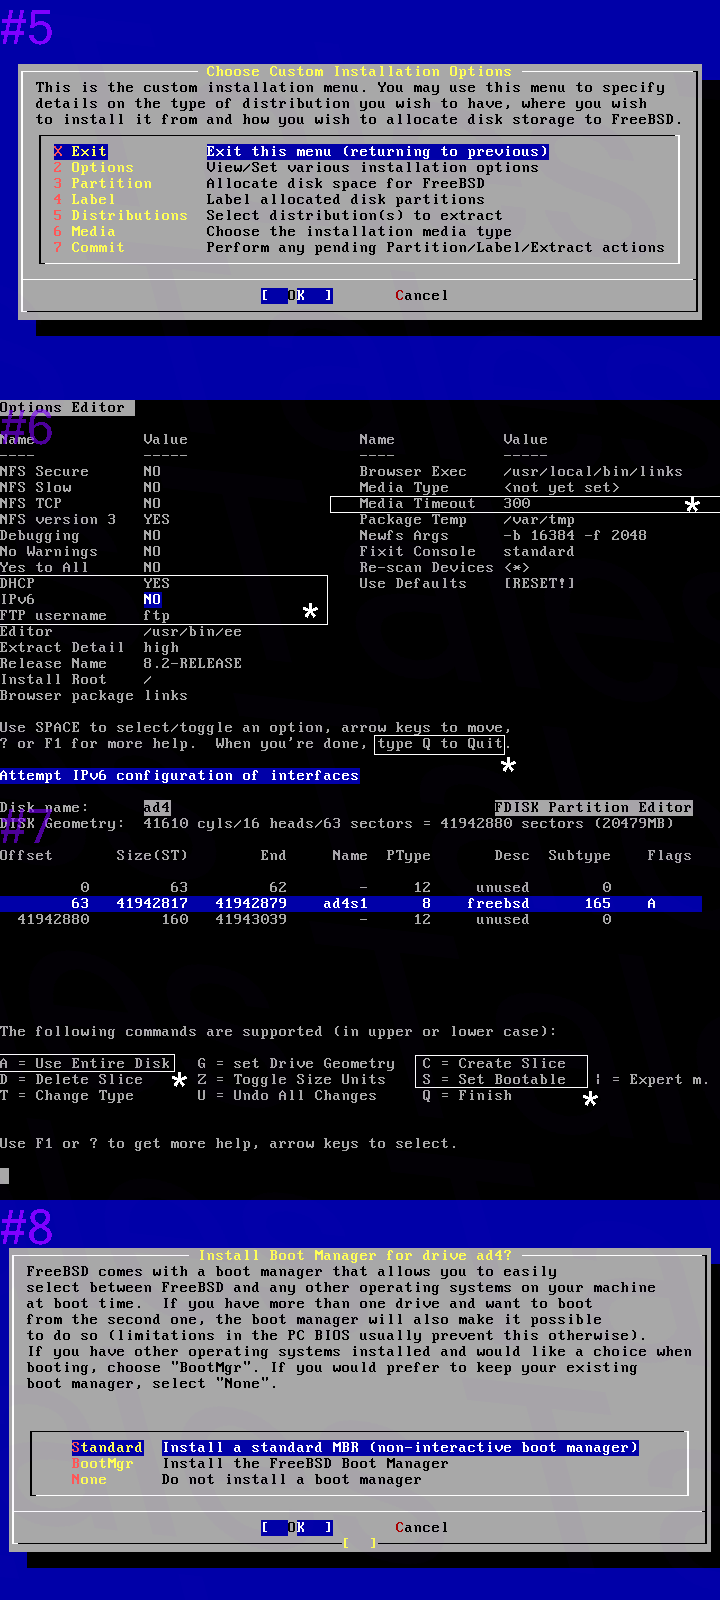Image resolution: width=720 pixels, height=1600 pixels.
Task: Select the Exit item in Custom Installation menu
Action: pyautogui.click(x=301, y=152)
